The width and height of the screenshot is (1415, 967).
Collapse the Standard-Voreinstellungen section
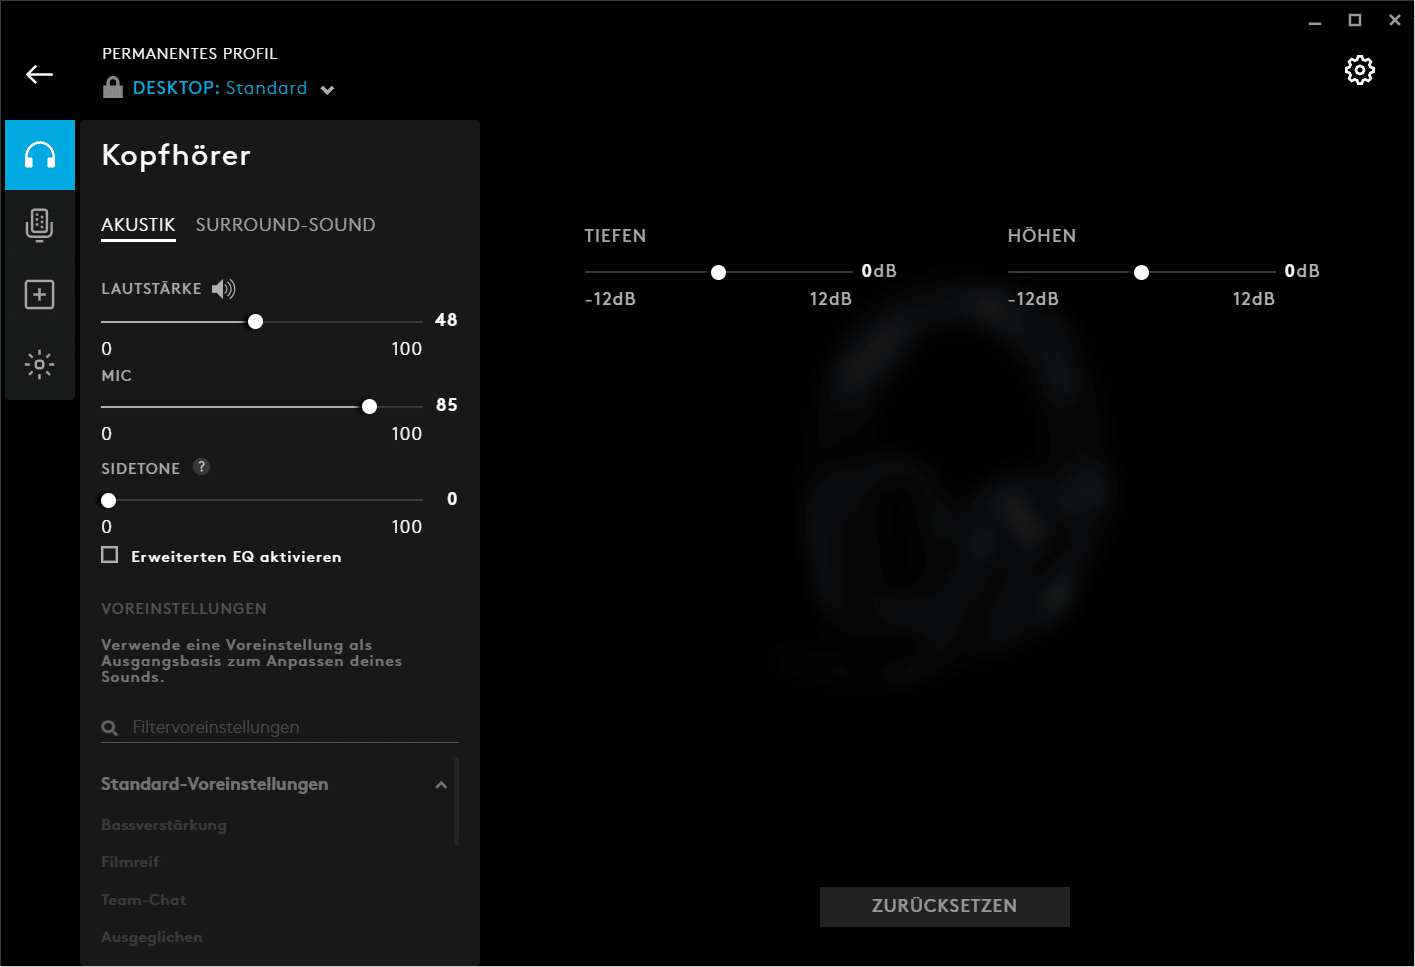[441, 785]
